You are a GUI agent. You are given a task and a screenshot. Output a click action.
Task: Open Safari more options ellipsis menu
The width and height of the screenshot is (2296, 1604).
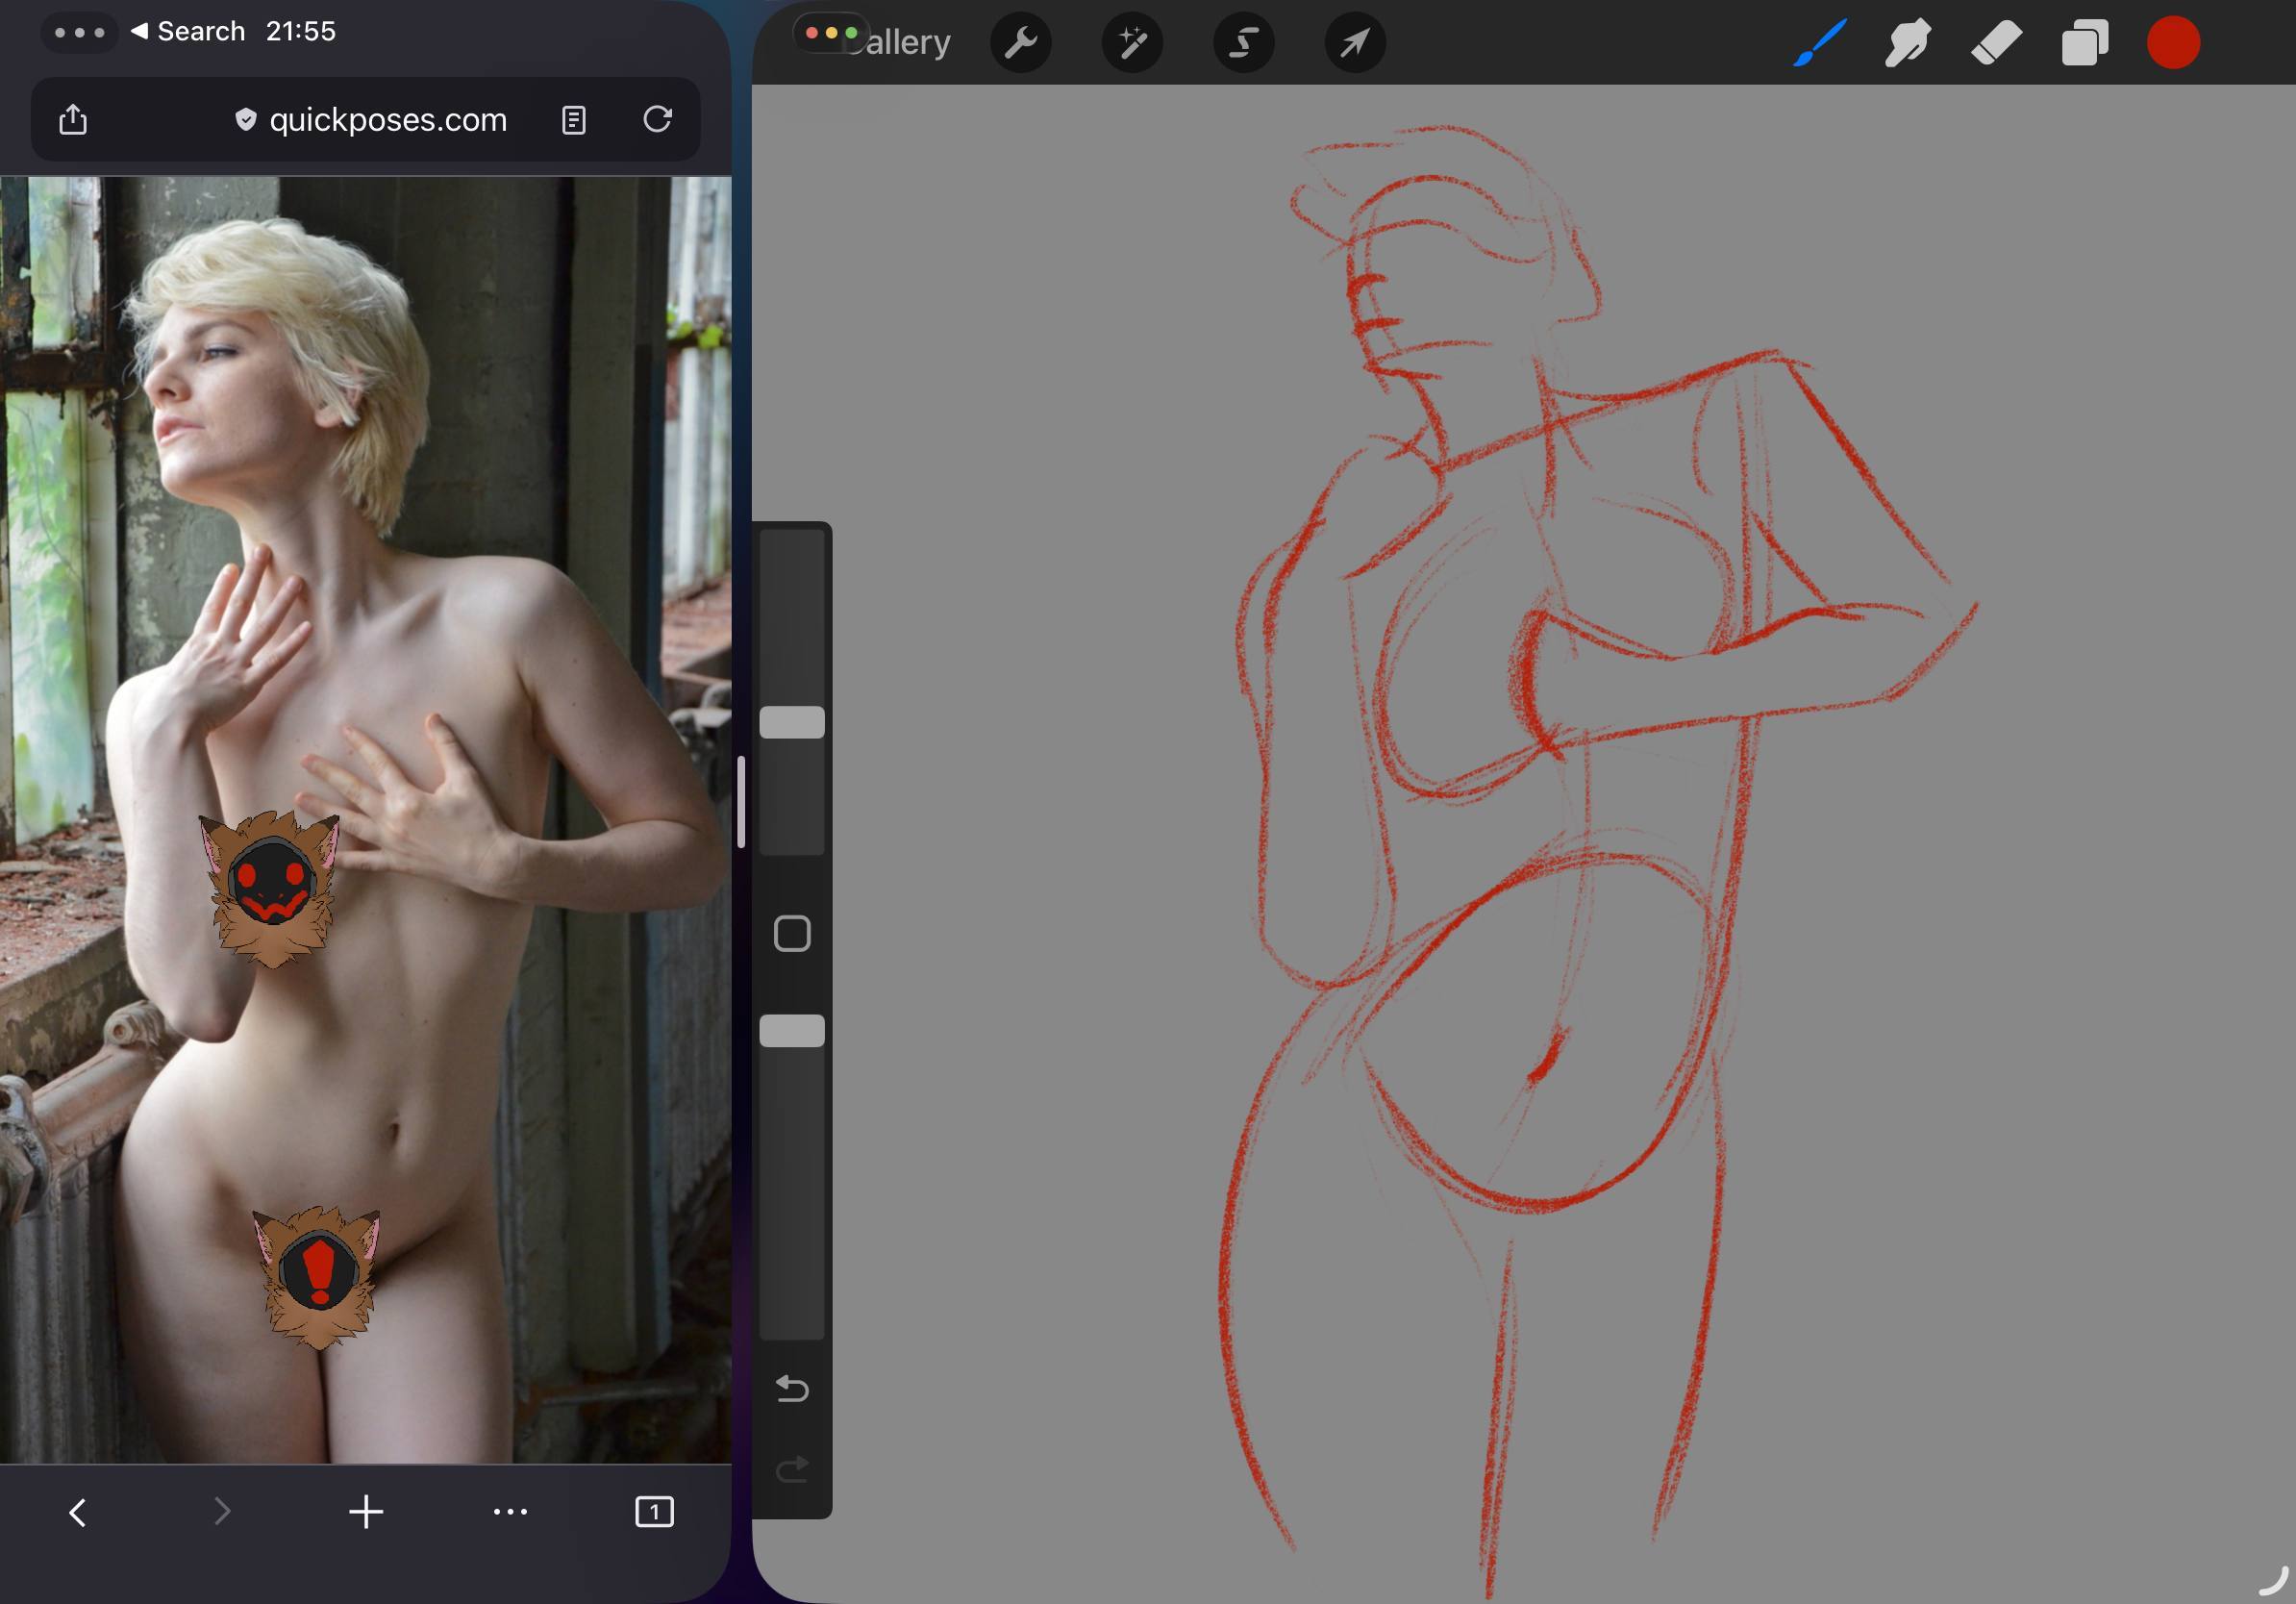[510, 1511]
